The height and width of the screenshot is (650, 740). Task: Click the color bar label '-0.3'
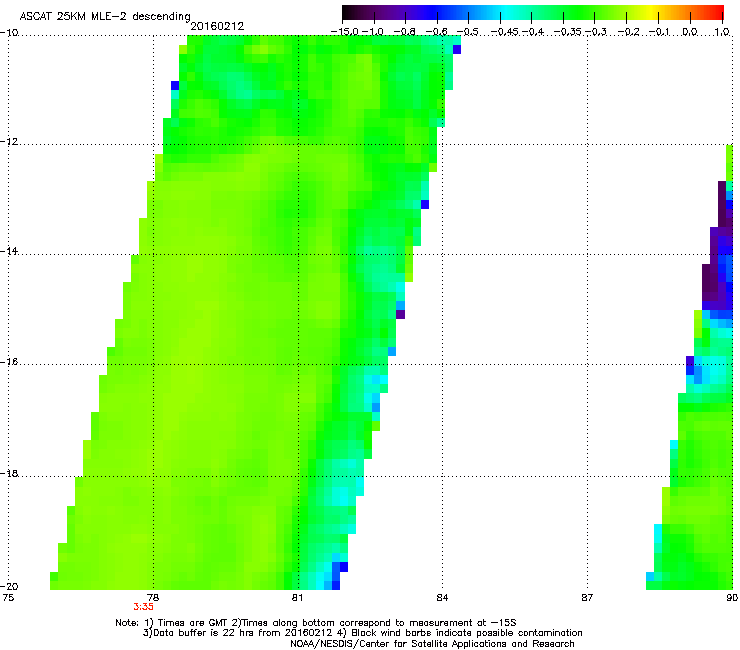click(596, 32)
